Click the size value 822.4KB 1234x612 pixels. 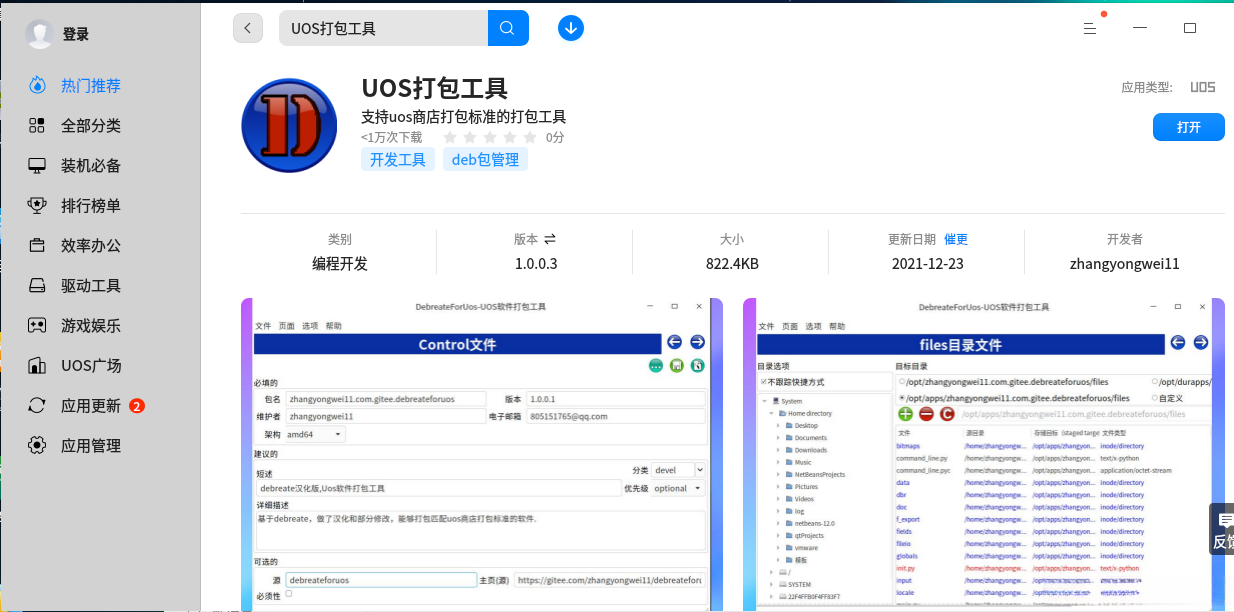click(x=732, y=264)
